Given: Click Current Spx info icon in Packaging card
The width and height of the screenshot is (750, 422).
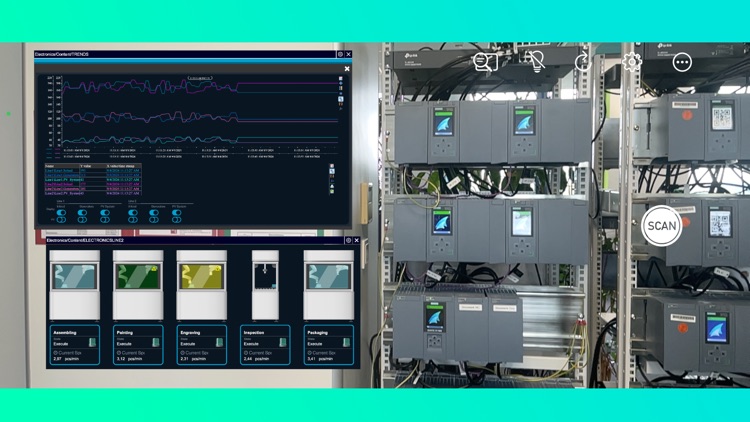Looking at the screenshot, I should 309,353.
